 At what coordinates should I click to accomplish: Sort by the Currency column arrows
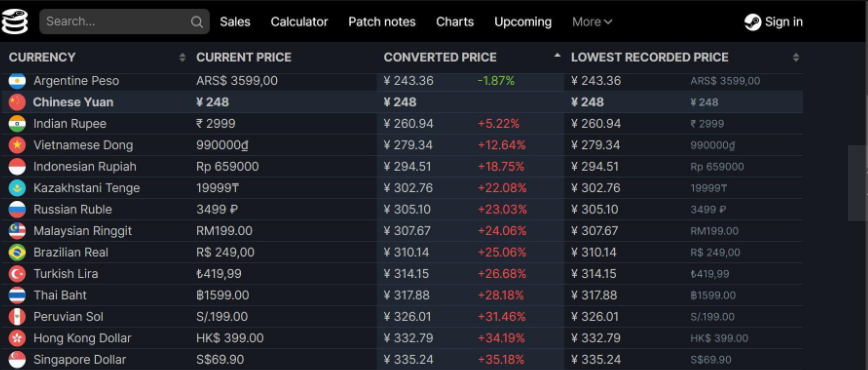point(182,57)
